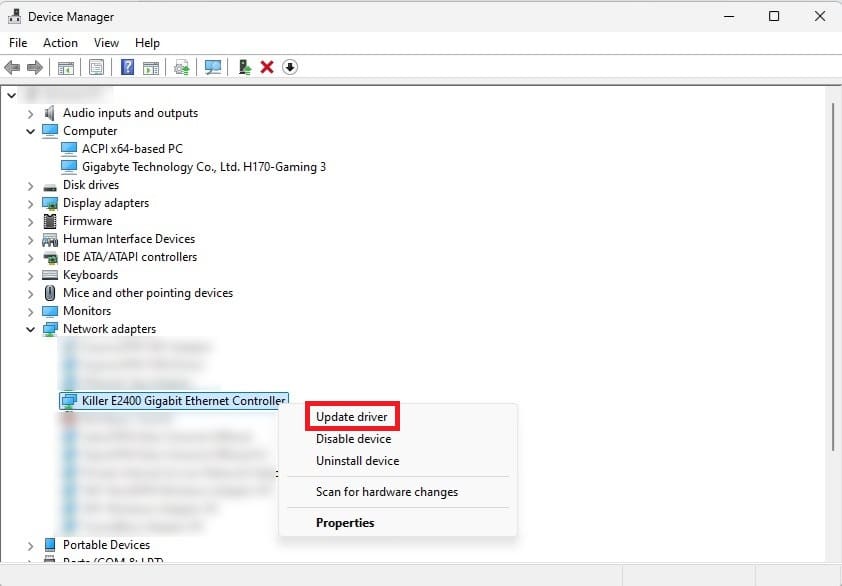Expand the Portable Devices node
This screenshot has height=586, width=842.
click(x=31, y=545)
